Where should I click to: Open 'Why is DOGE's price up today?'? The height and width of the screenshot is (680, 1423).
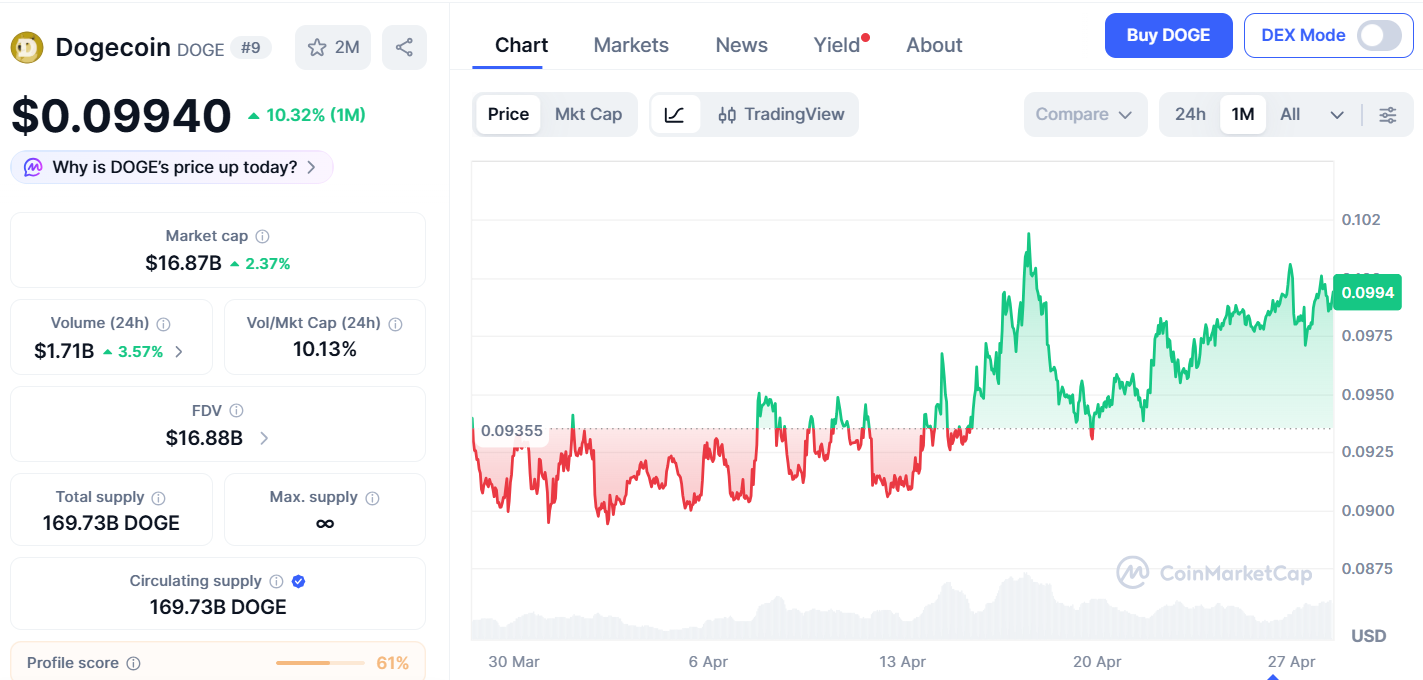point(171,167)
